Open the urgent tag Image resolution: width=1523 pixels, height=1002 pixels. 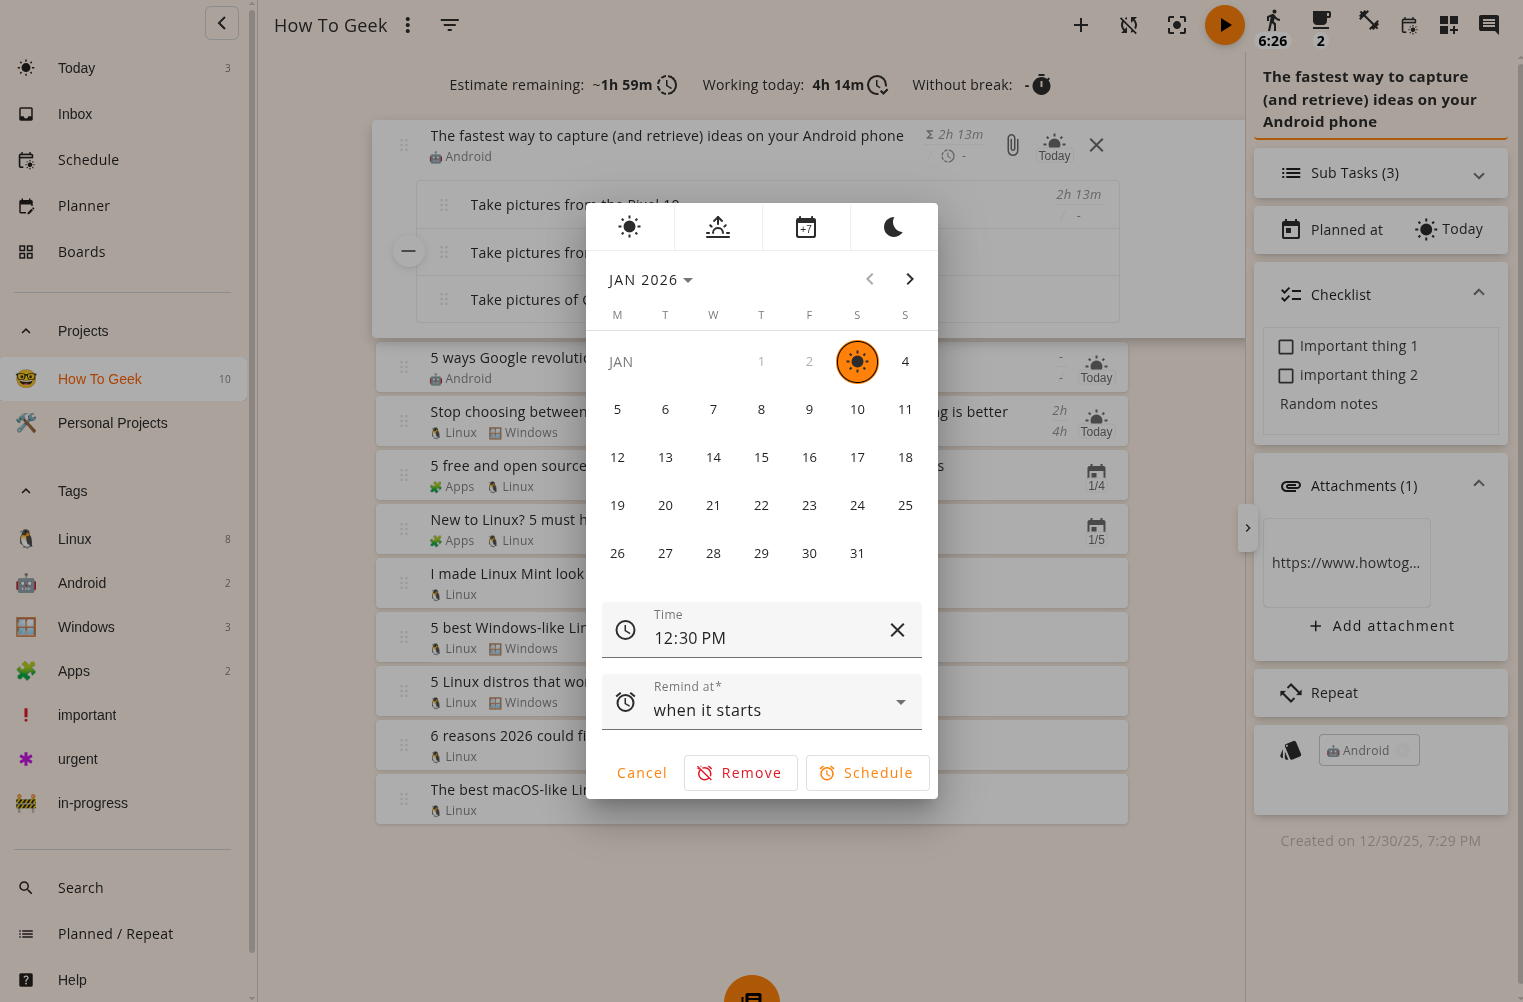(124, 759)
